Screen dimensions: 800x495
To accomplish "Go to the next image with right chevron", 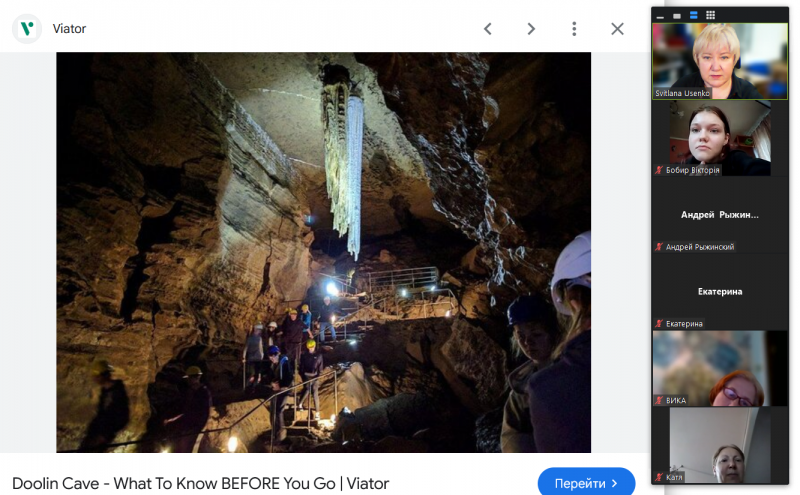I will point(531,29).
